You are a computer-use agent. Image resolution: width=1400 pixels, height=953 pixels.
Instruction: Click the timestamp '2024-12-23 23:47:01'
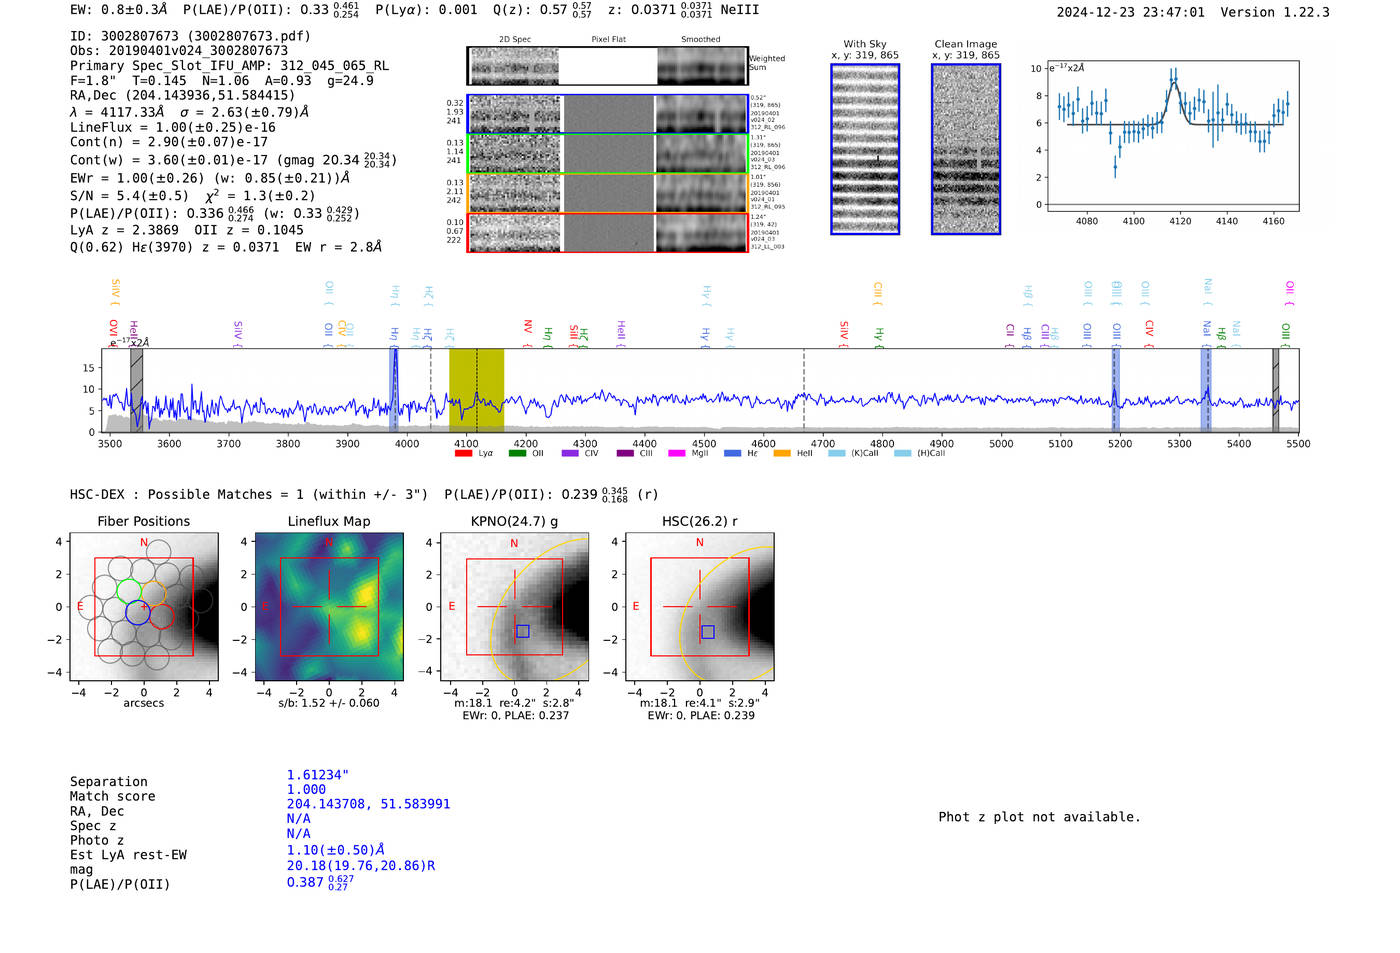click(x=1131, y=13)
